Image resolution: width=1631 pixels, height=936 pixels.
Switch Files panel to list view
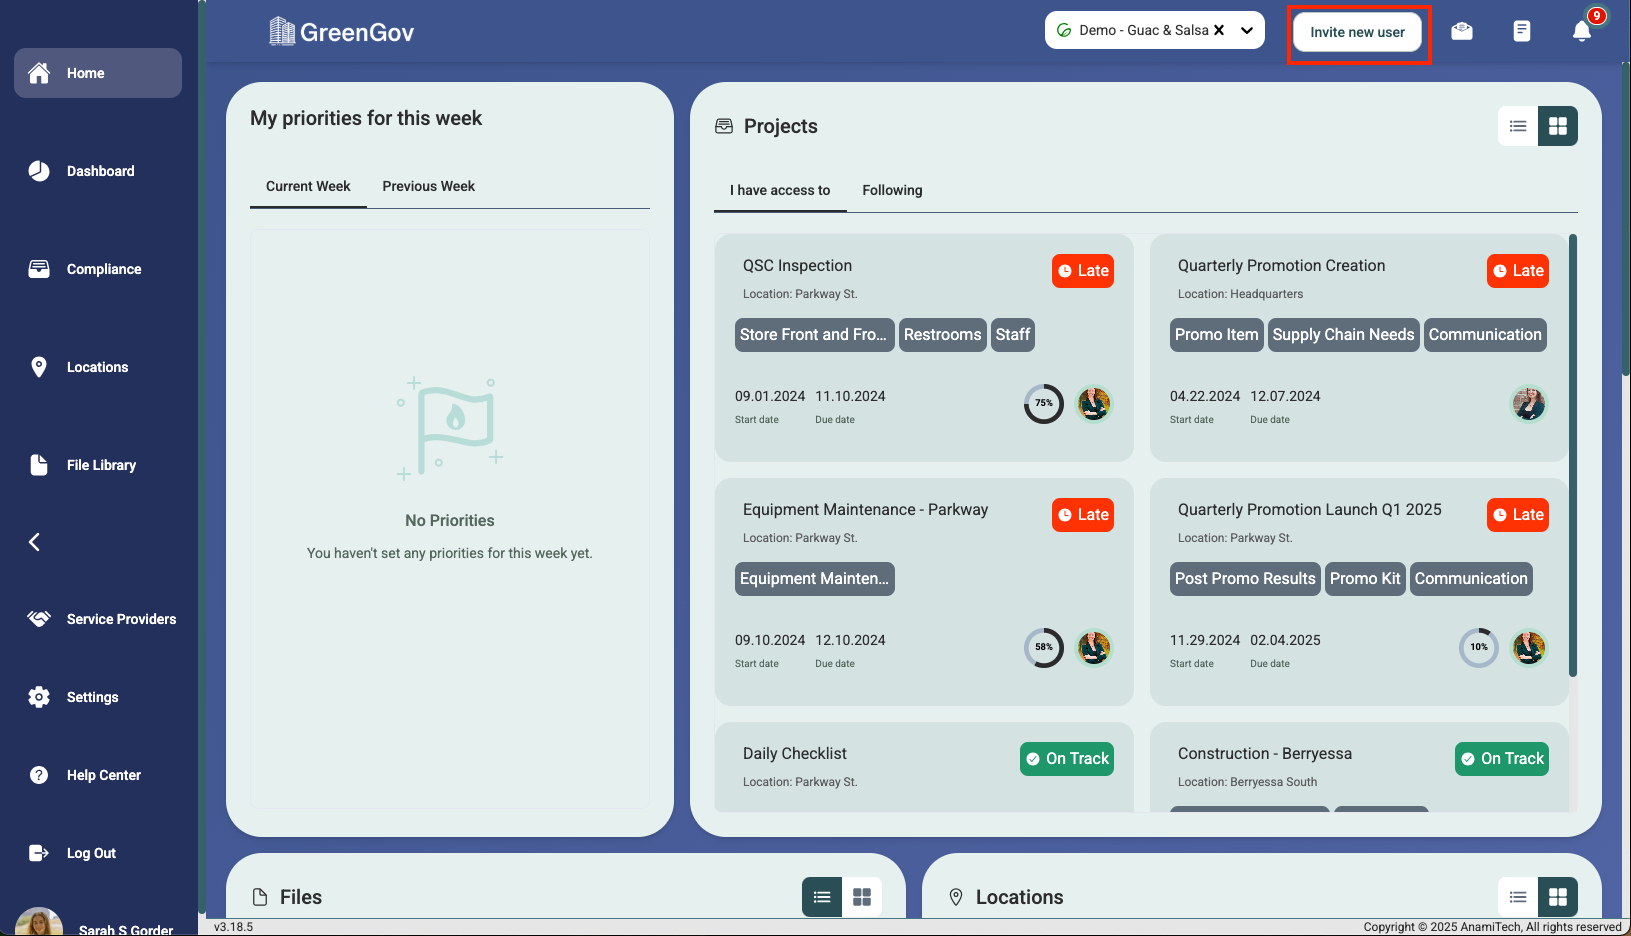point(822,897)
